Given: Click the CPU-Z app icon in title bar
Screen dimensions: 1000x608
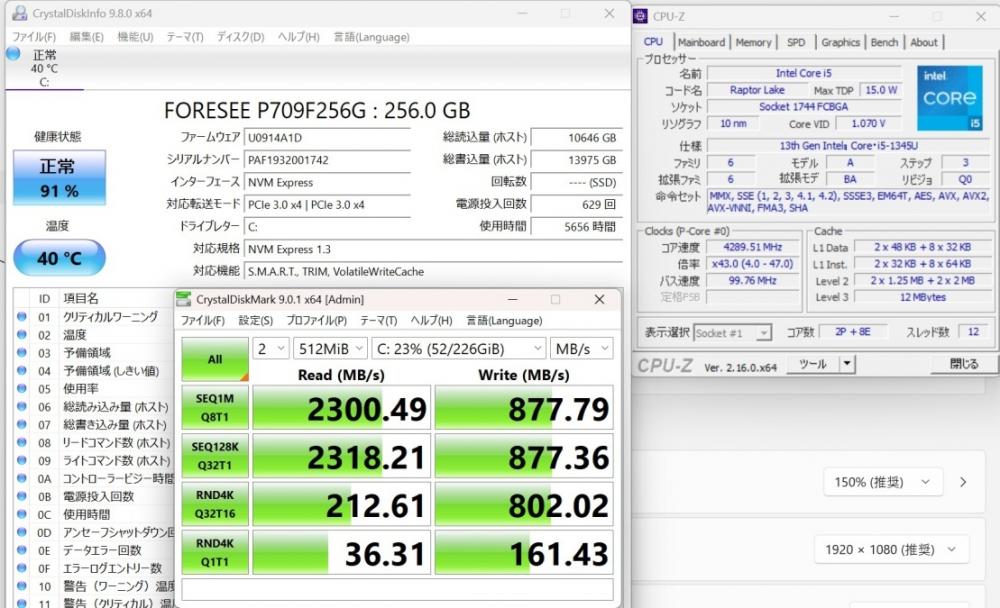Looking at the screenshot, I should pyautogui.click(x=640, y=16).
